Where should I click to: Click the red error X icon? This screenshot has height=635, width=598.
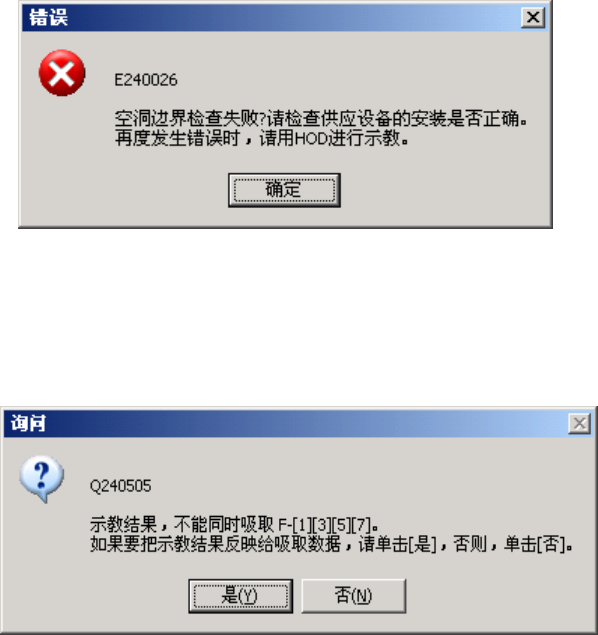click(62, 73)
